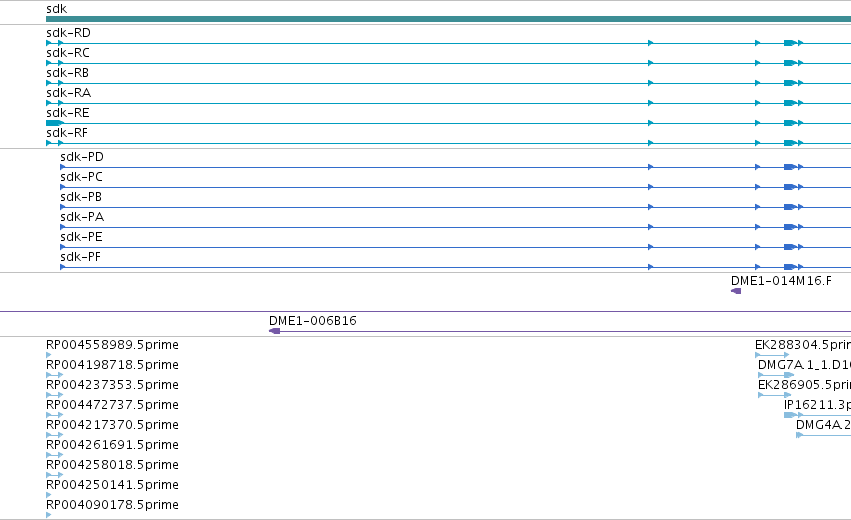Select the sdk-PF protein label
This screenshot has width=851, height=520.
pos(80,257)
